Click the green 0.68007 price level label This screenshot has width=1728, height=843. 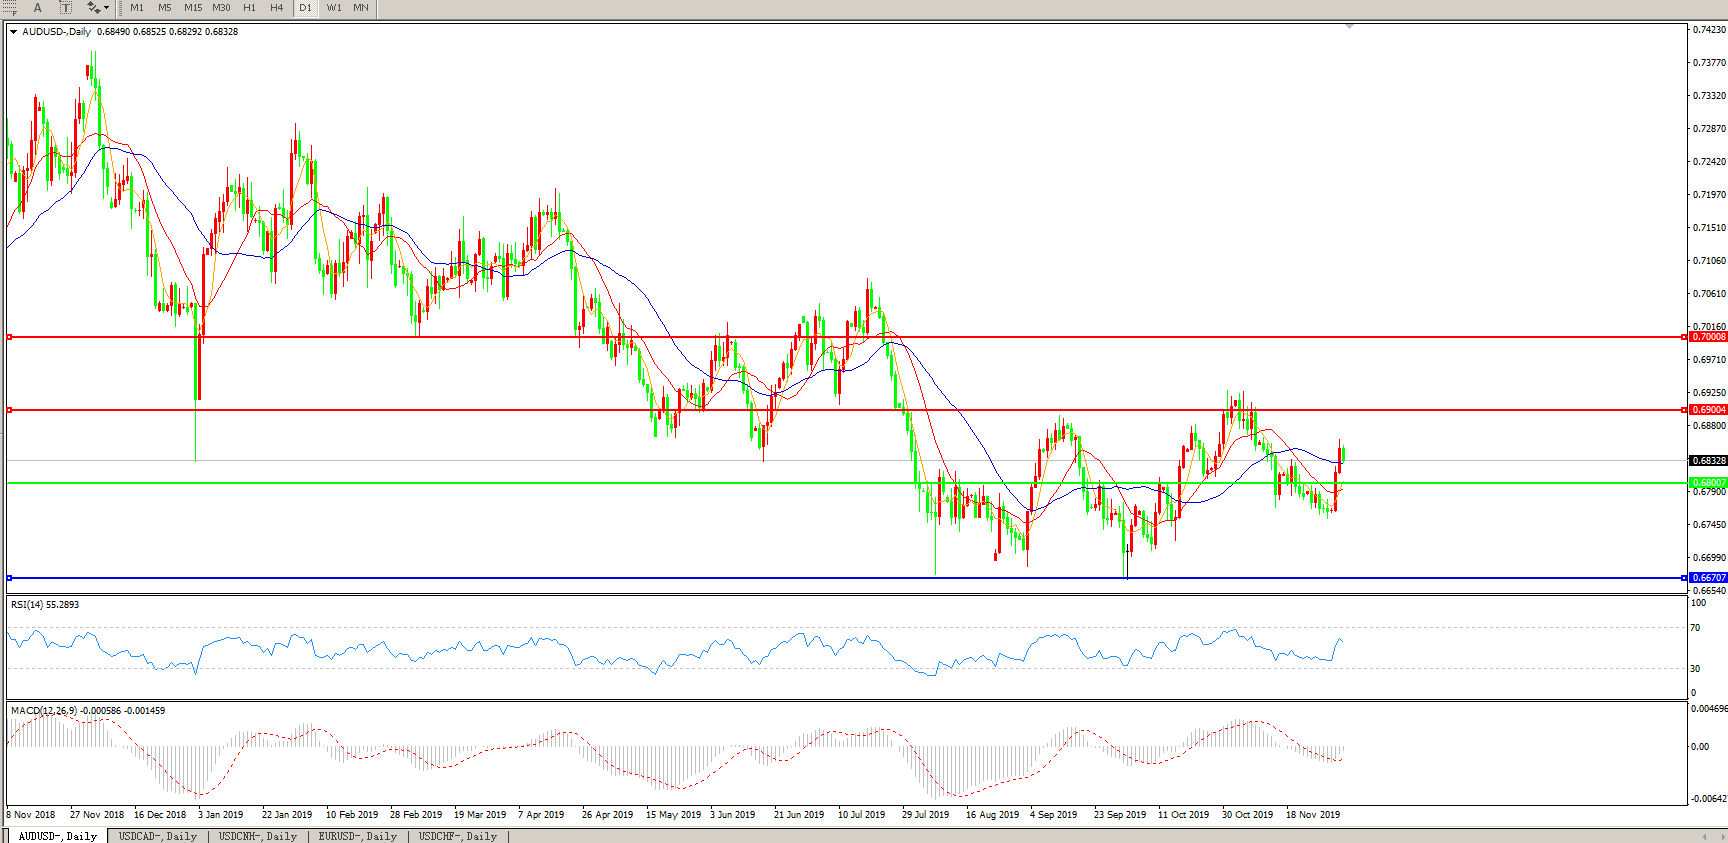coord(1708,483)
